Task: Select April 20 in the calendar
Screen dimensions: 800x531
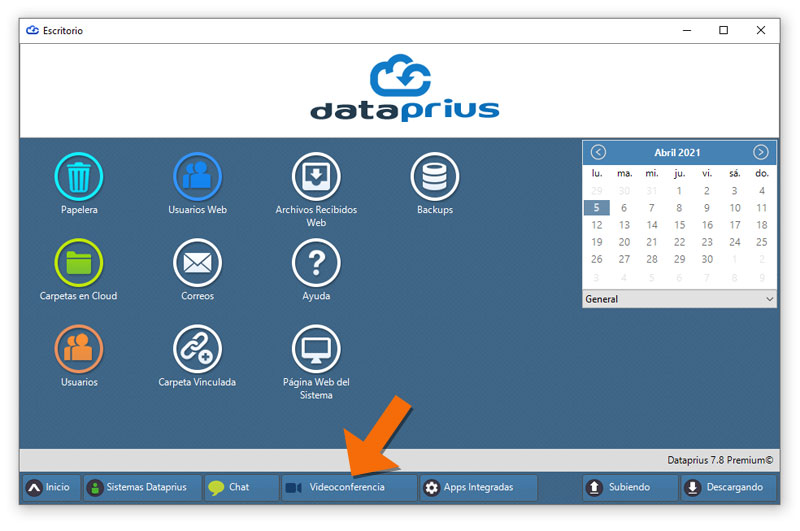Action: coord(624,242)
